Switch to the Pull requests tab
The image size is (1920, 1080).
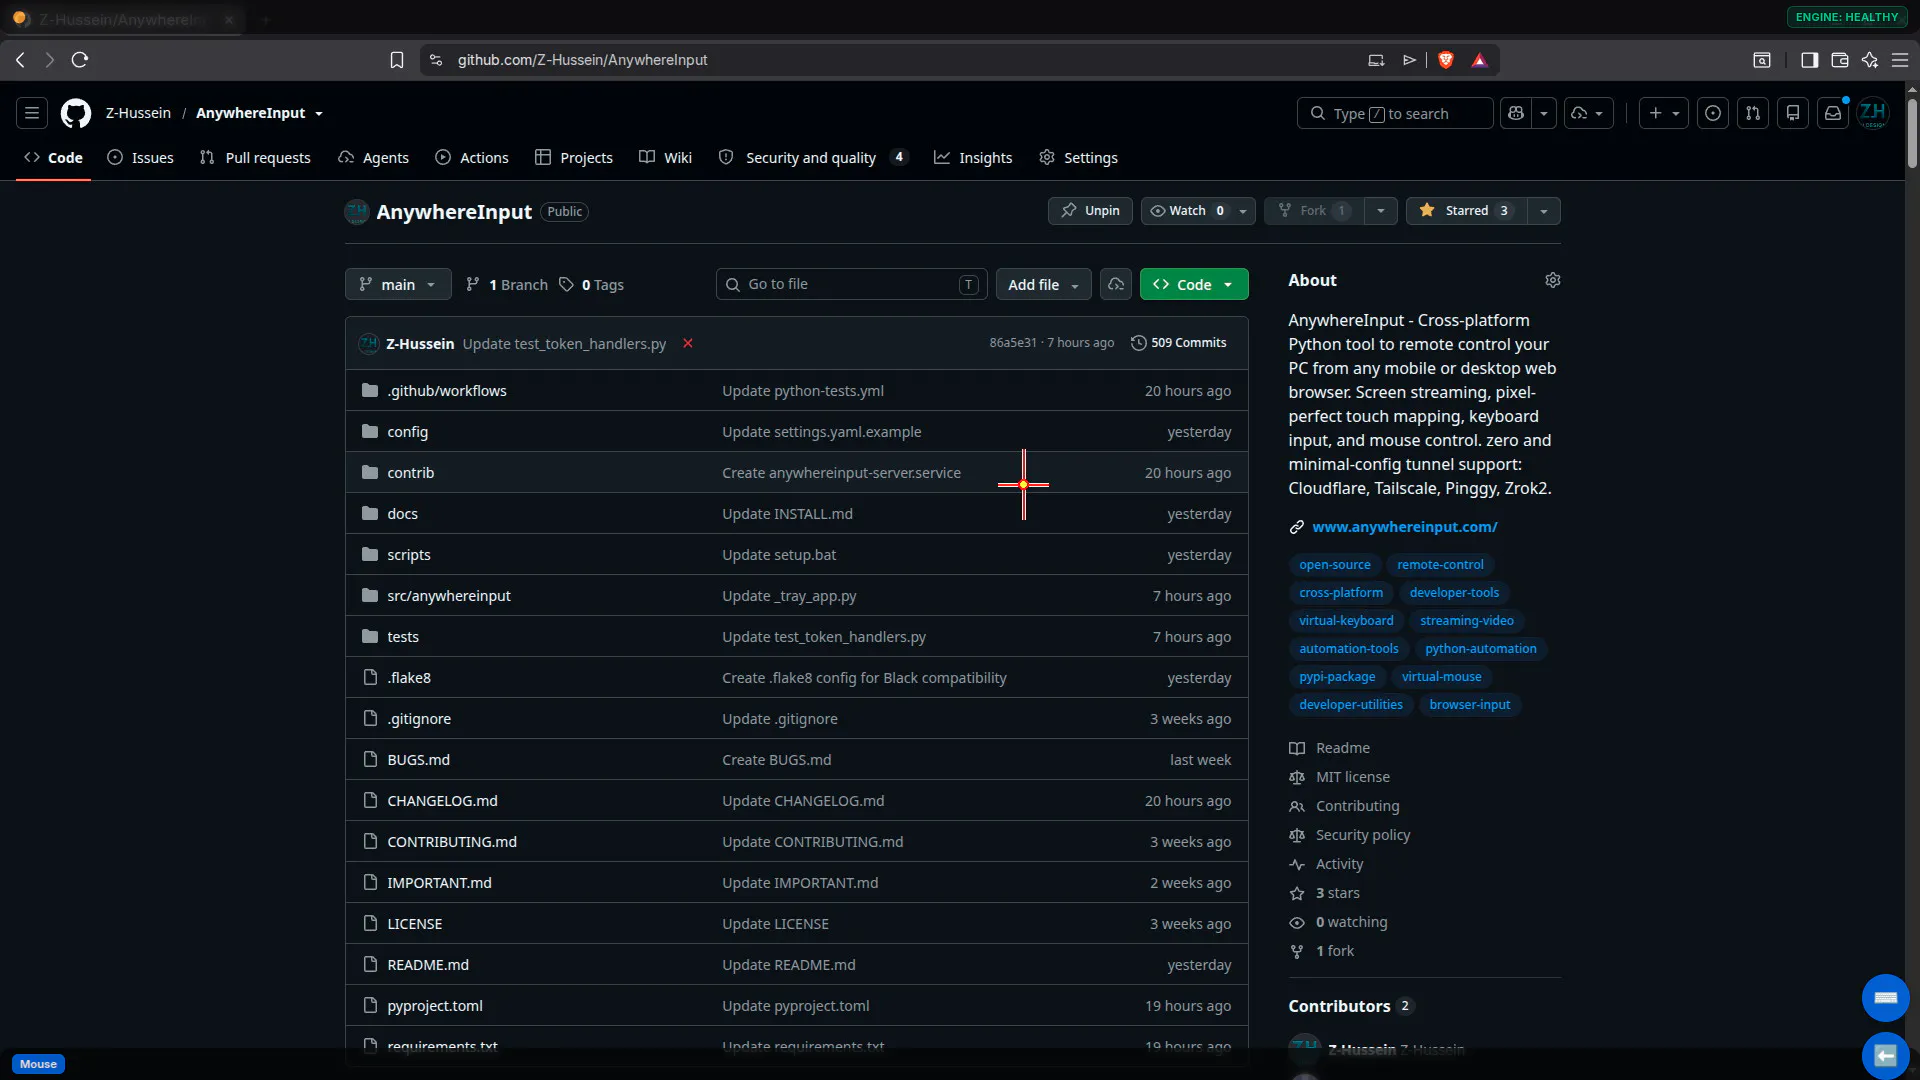(x=255, y=158)
